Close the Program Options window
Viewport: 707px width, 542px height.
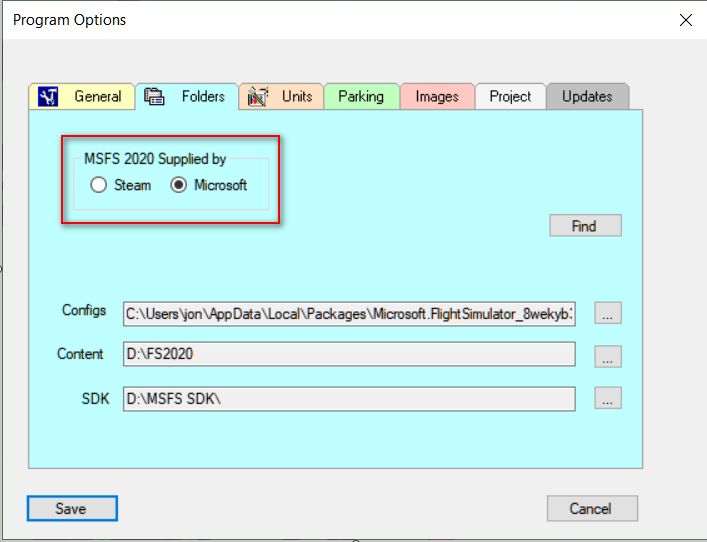click(x=686, y=20)
